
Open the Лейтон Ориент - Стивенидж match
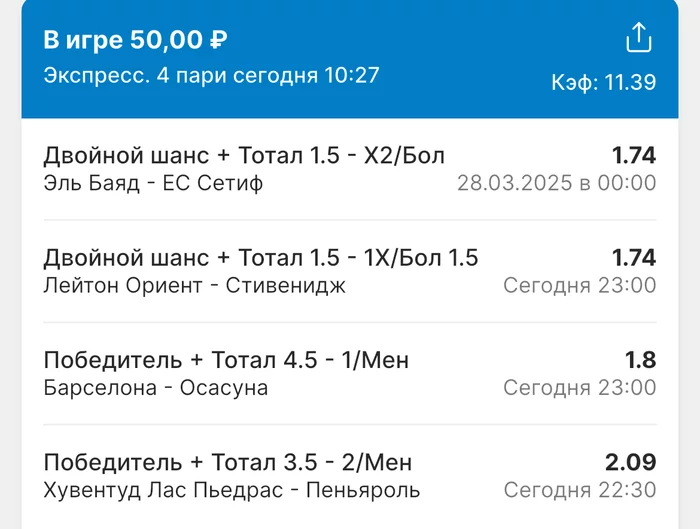pyautogui.click(x=194, y=286)
